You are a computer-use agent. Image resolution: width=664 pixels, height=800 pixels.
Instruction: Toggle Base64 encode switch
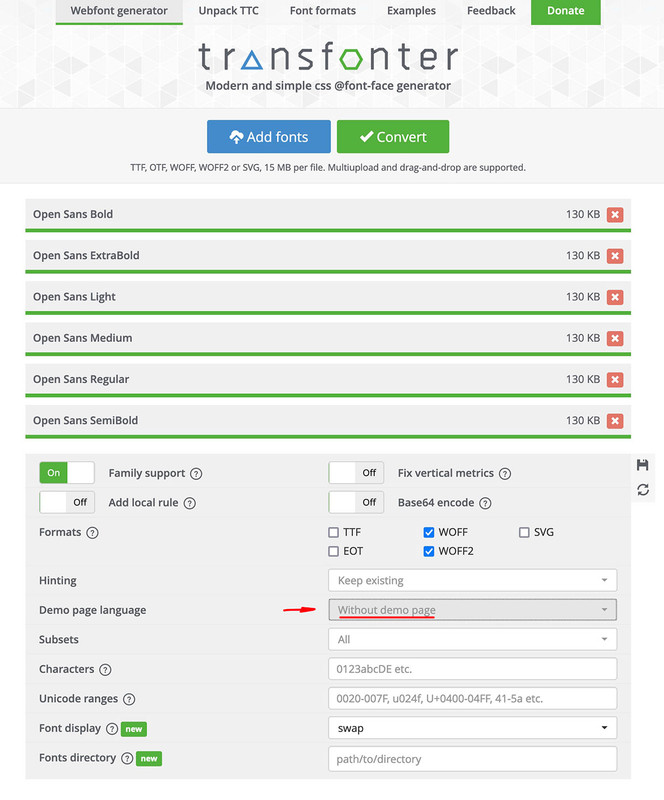[x=356, y=503]
